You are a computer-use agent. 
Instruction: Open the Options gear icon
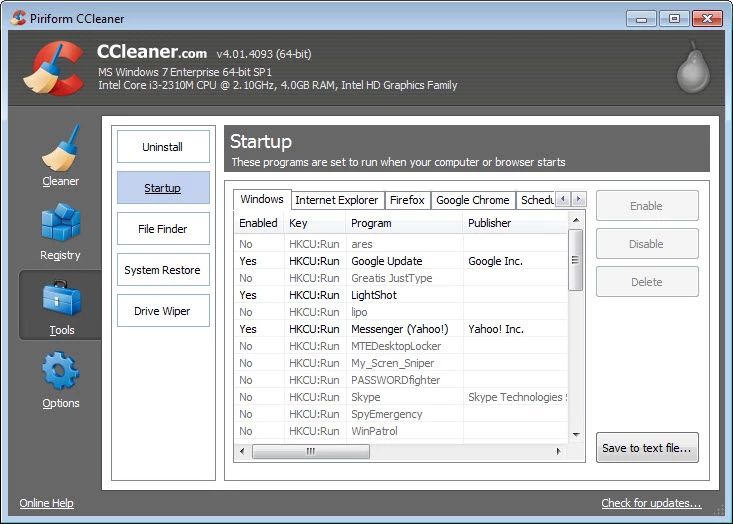point(60,372)
